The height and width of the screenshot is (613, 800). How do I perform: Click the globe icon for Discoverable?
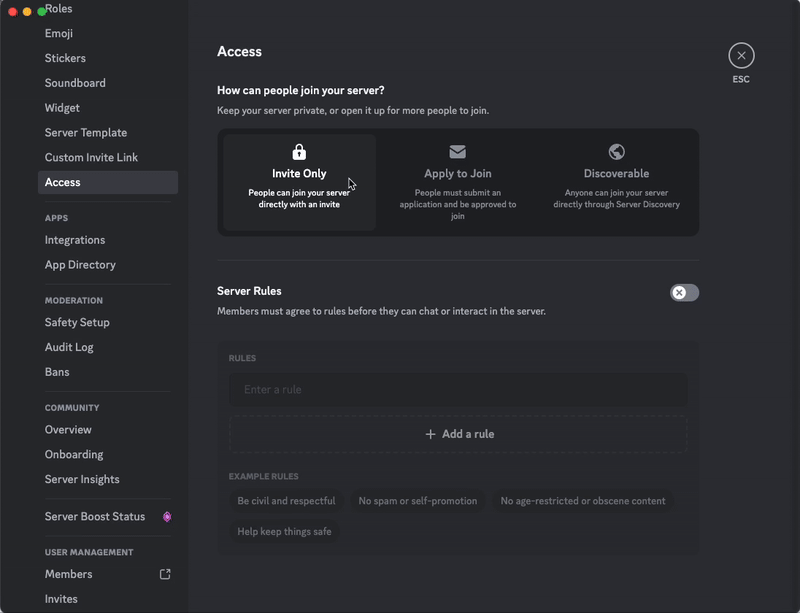(x=616, y=152)
